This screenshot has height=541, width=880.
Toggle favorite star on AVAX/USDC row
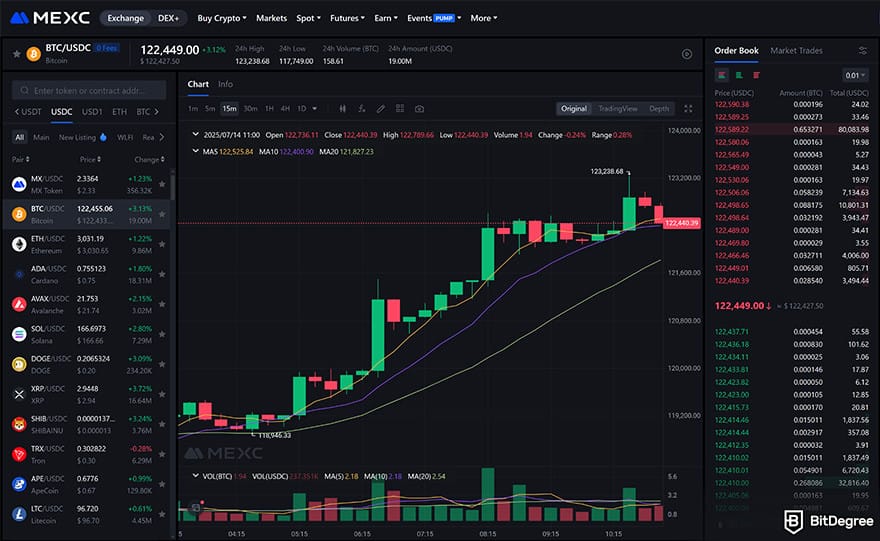click(162, 304)
